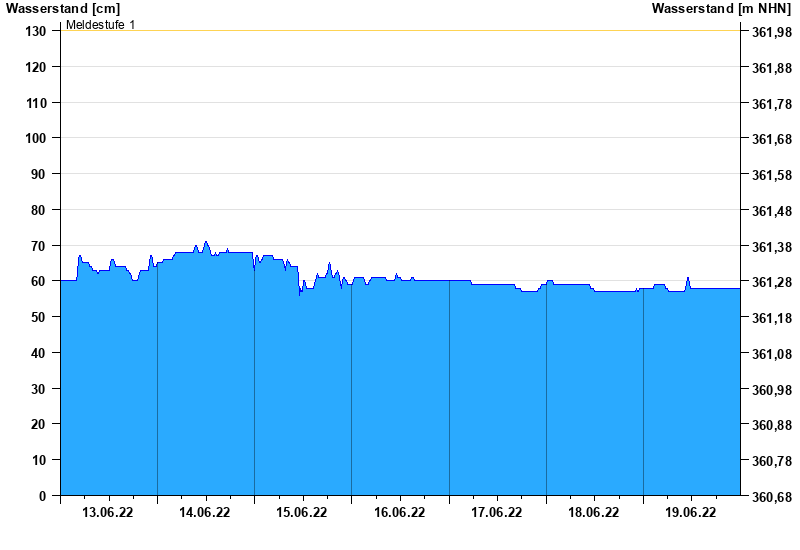Click the Wasserstand [m NHN] axis title

tap(721, 9)
